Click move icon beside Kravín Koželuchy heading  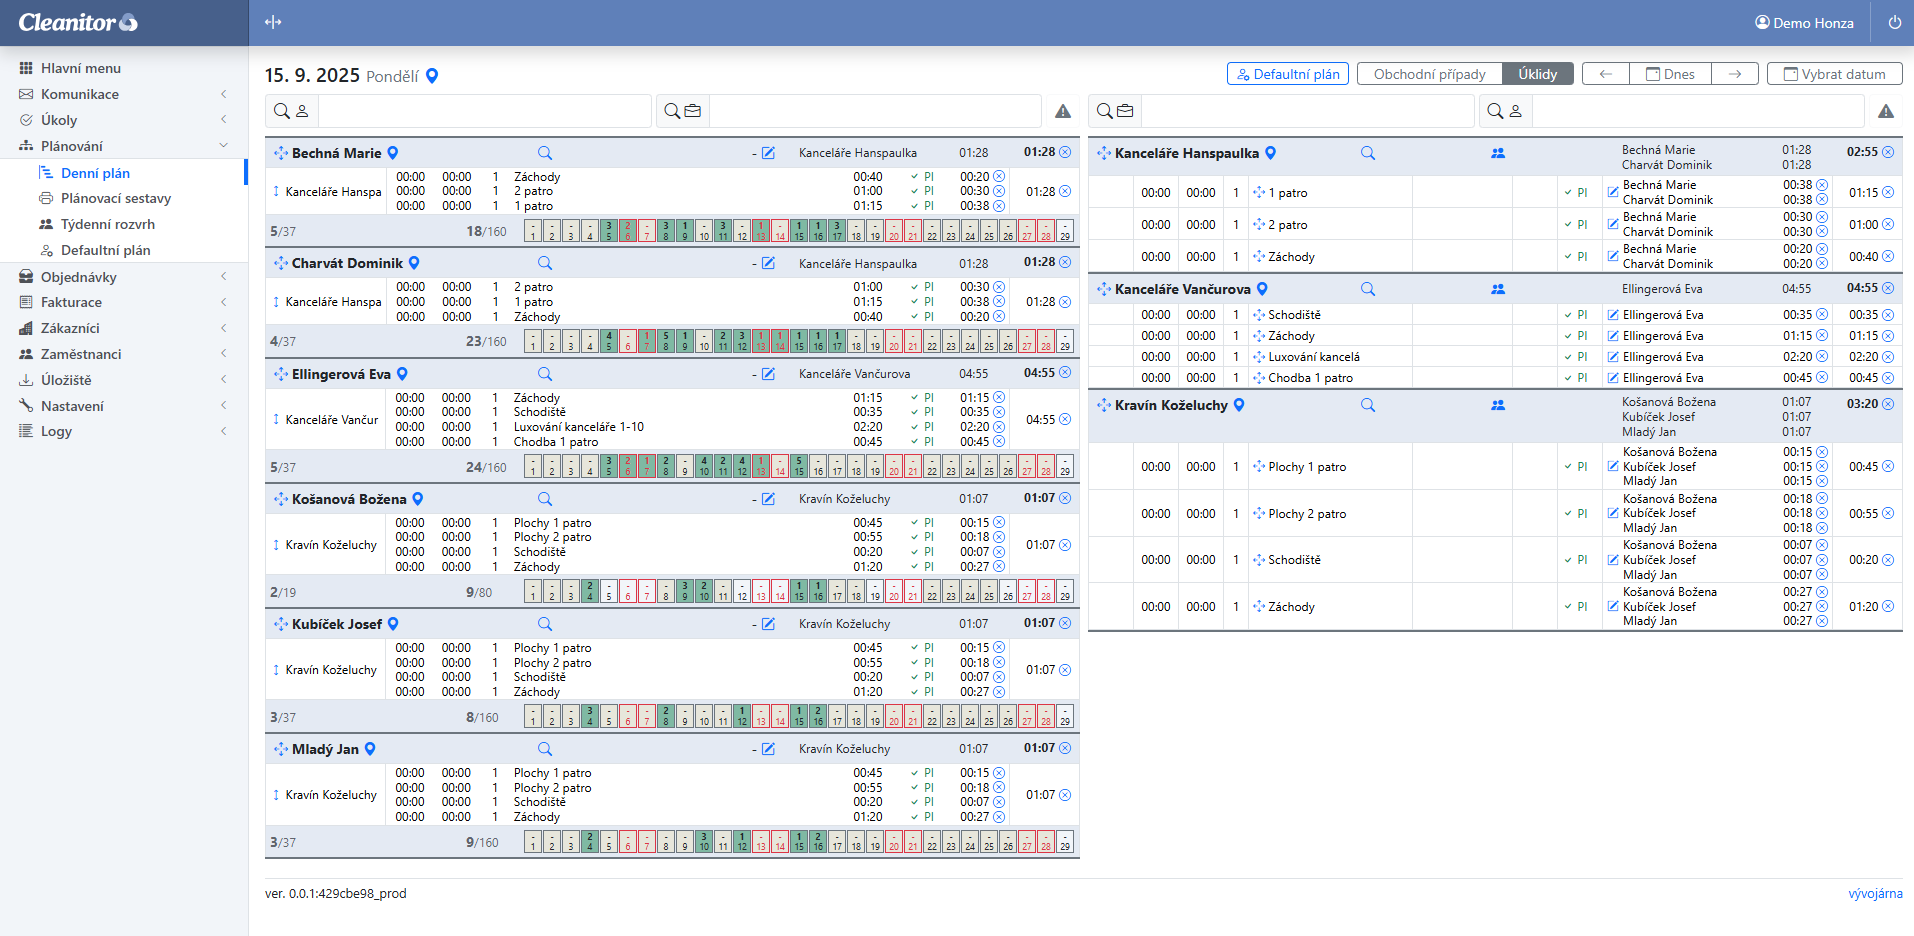(1103, 405)
